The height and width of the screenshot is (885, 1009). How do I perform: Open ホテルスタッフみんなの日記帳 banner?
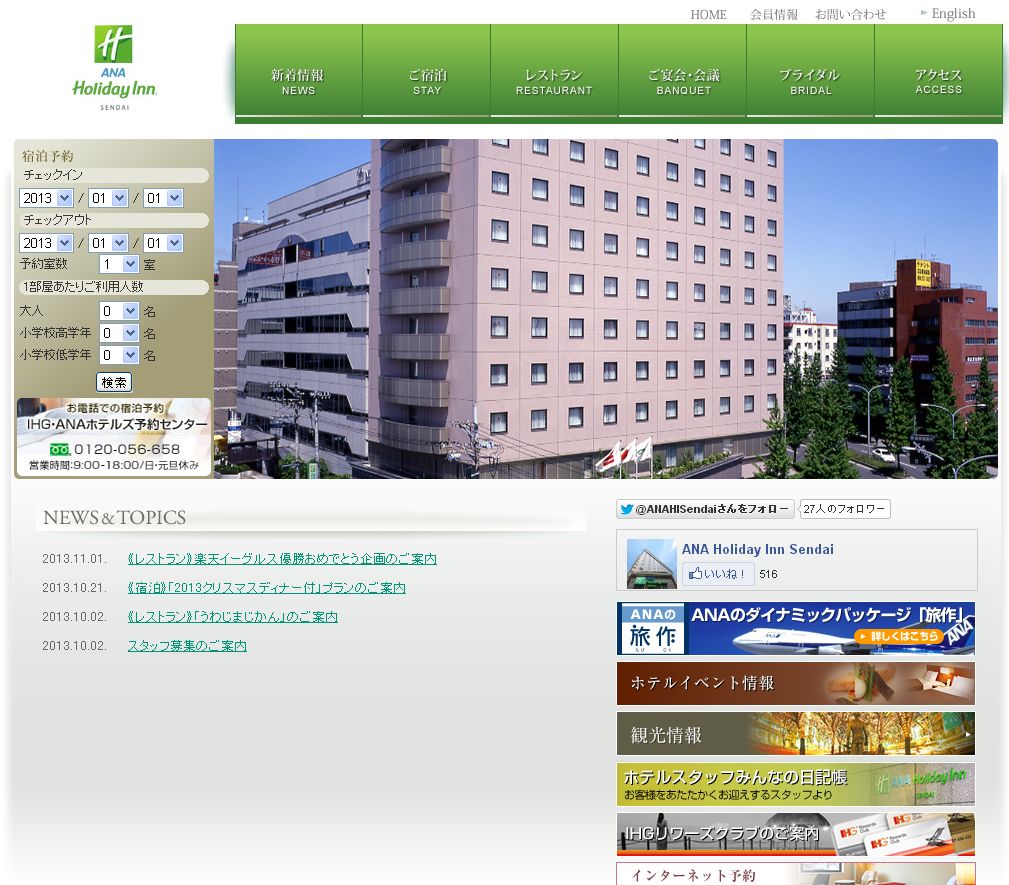coord(795,785)
